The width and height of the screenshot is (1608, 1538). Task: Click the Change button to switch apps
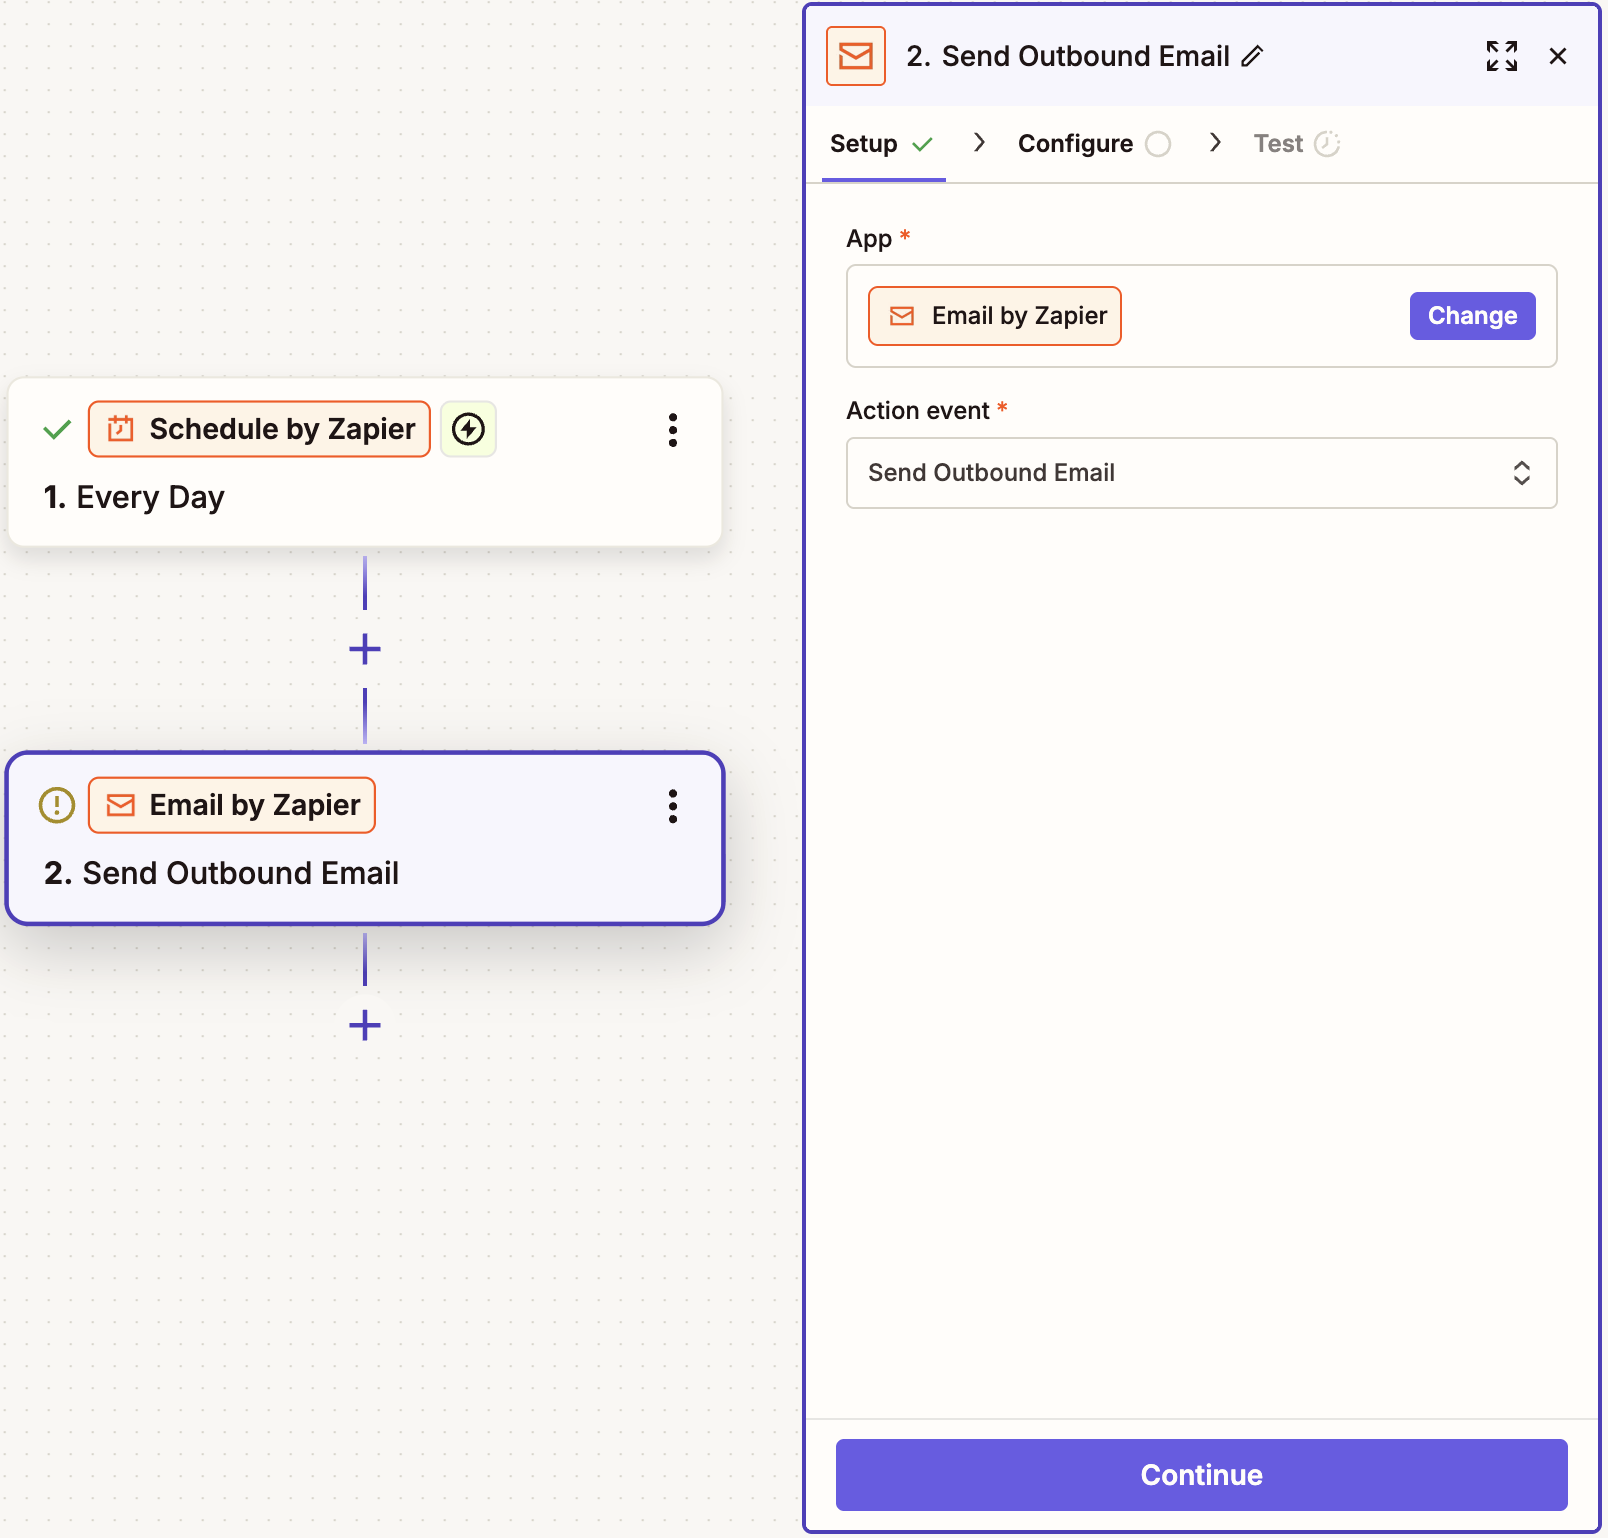[x=1472, y=315]
